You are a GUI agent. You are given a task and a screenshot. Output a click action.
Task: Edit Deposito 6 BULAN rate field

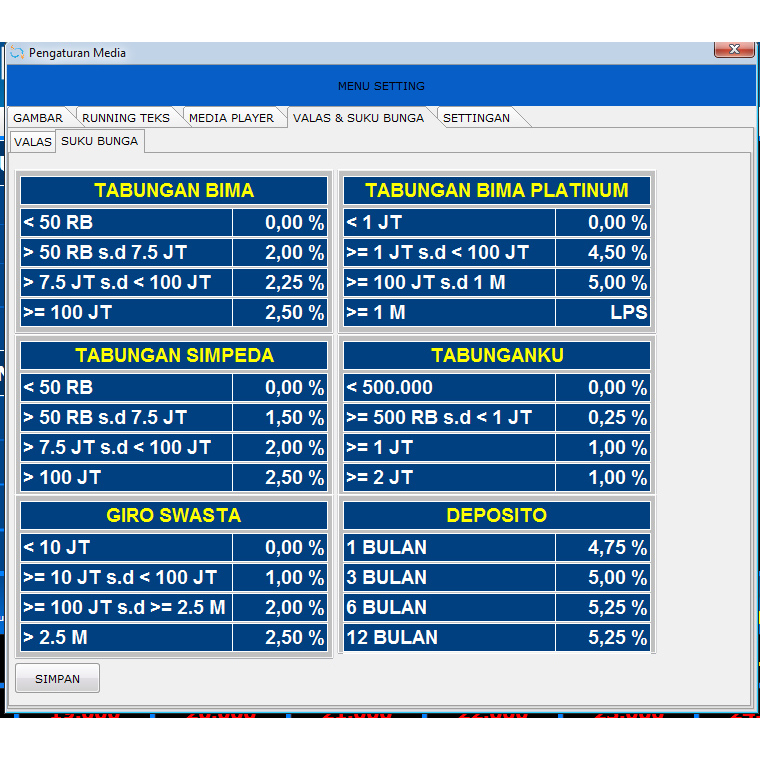603,607
